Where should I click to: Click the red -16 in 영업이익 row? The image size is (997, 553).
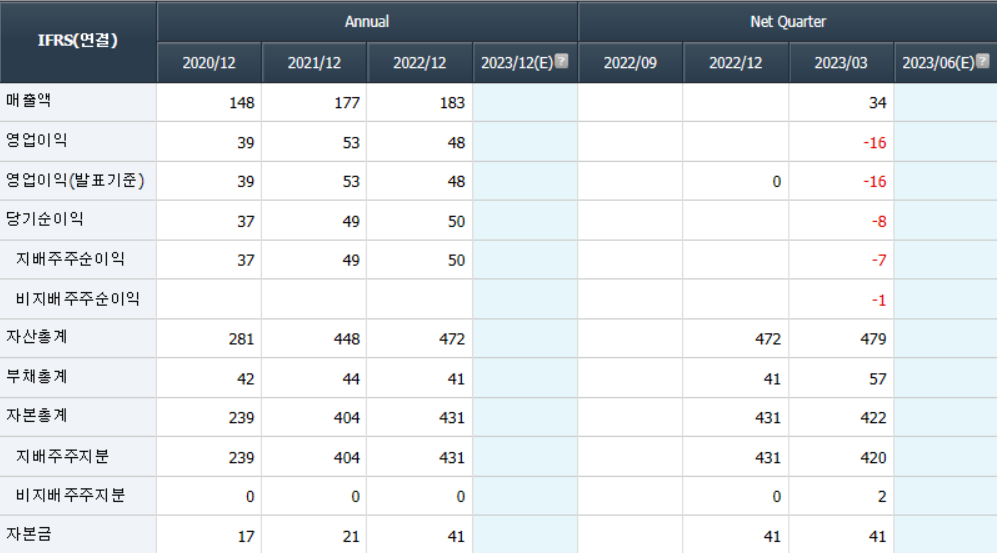(875, 143)
